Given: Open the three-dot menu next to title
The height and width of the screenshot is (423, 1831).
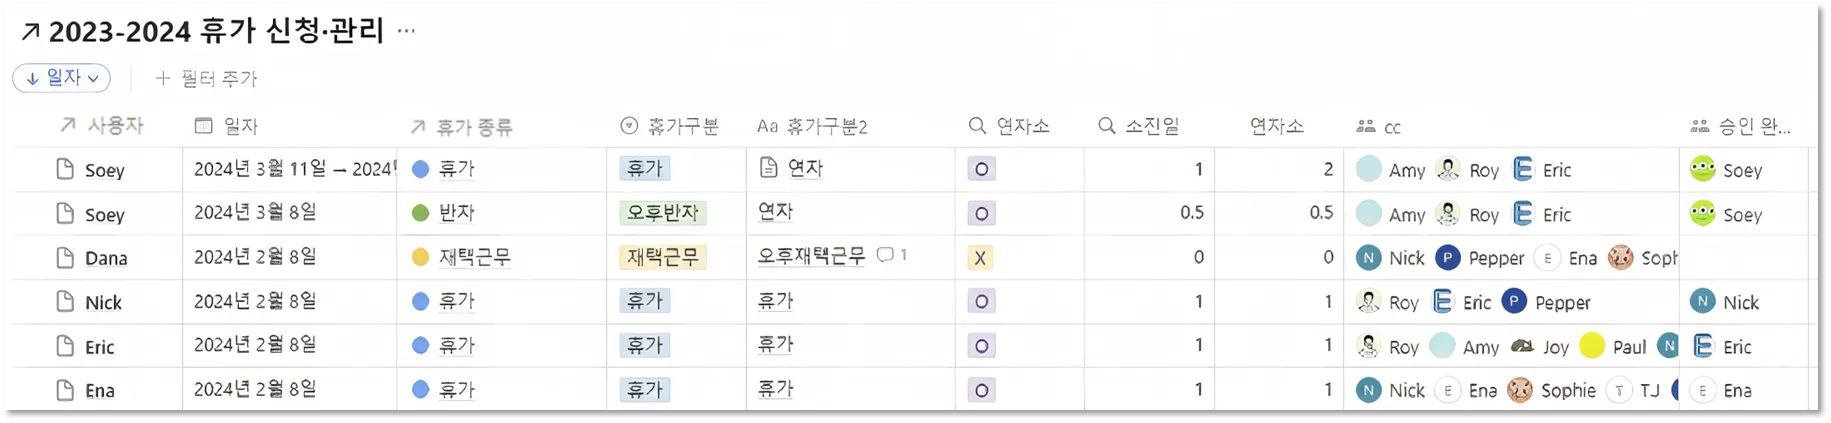Looking at the screenshot, I should 405,31.
